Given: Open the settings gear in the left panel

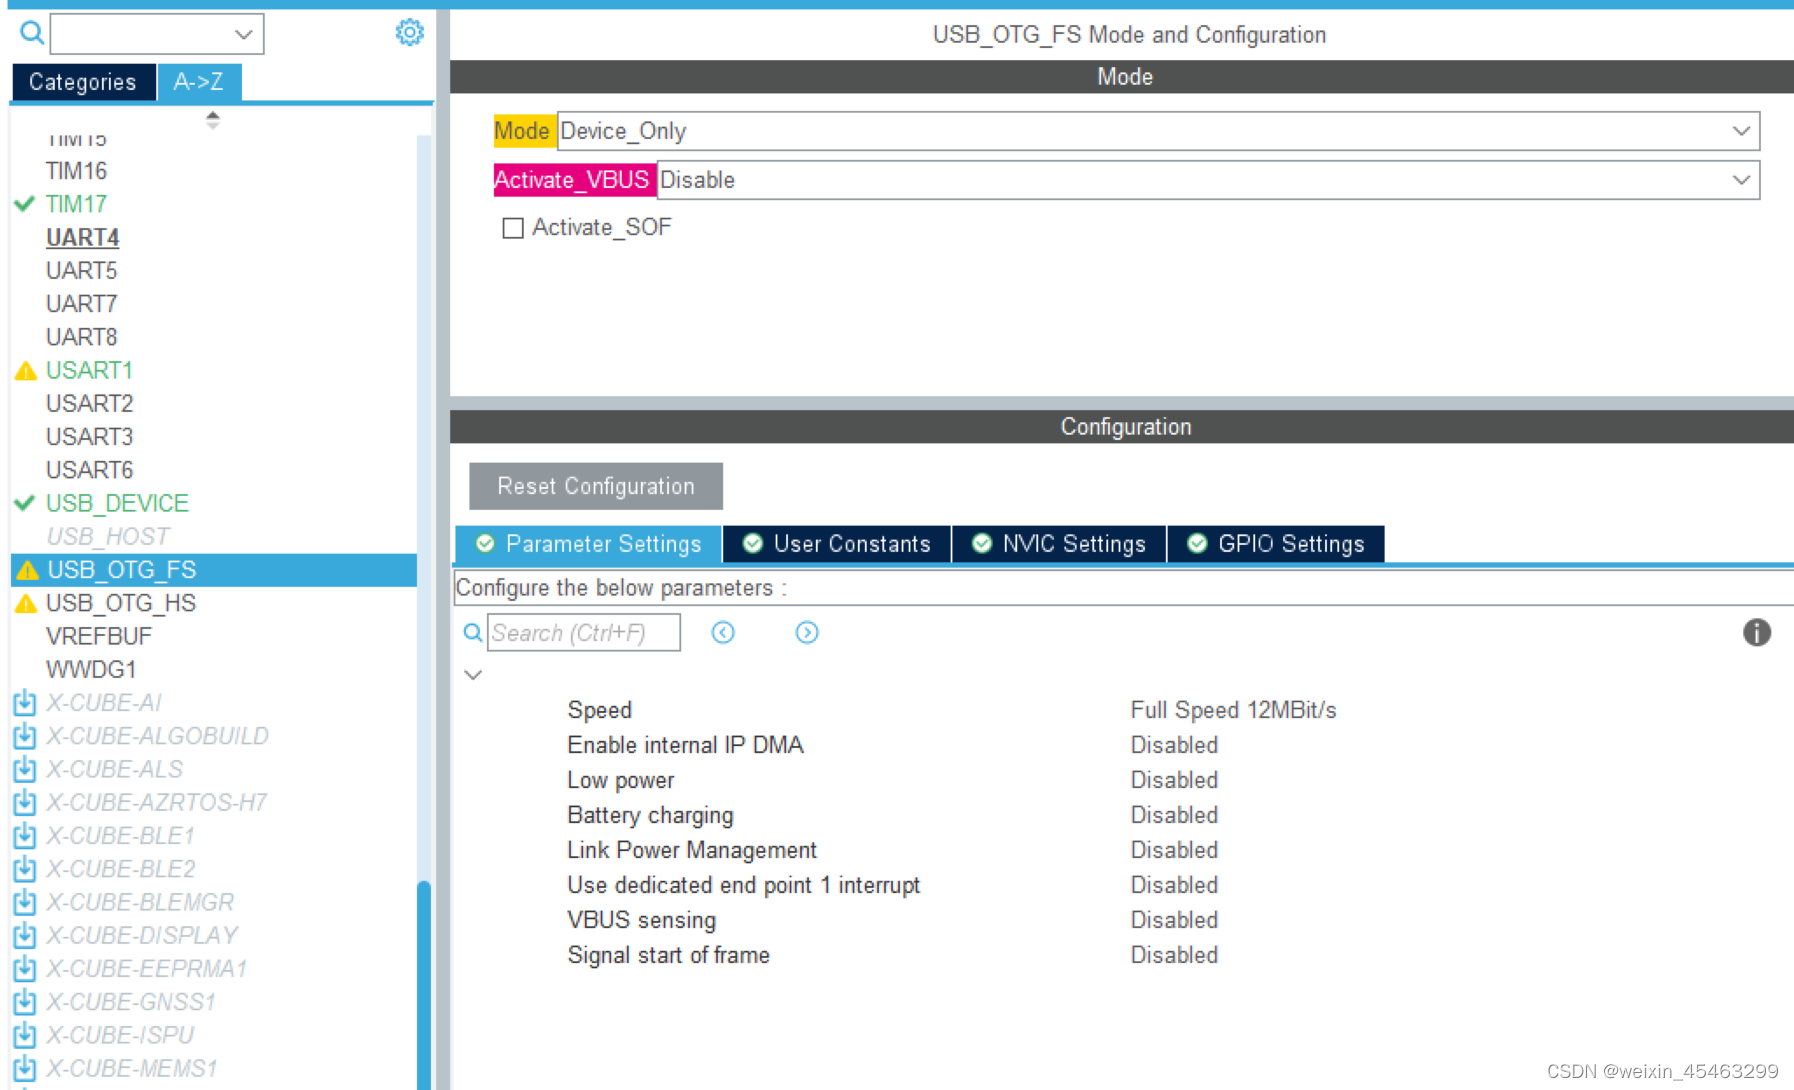Looking at the screenshot, I should (x=409, y=31).
